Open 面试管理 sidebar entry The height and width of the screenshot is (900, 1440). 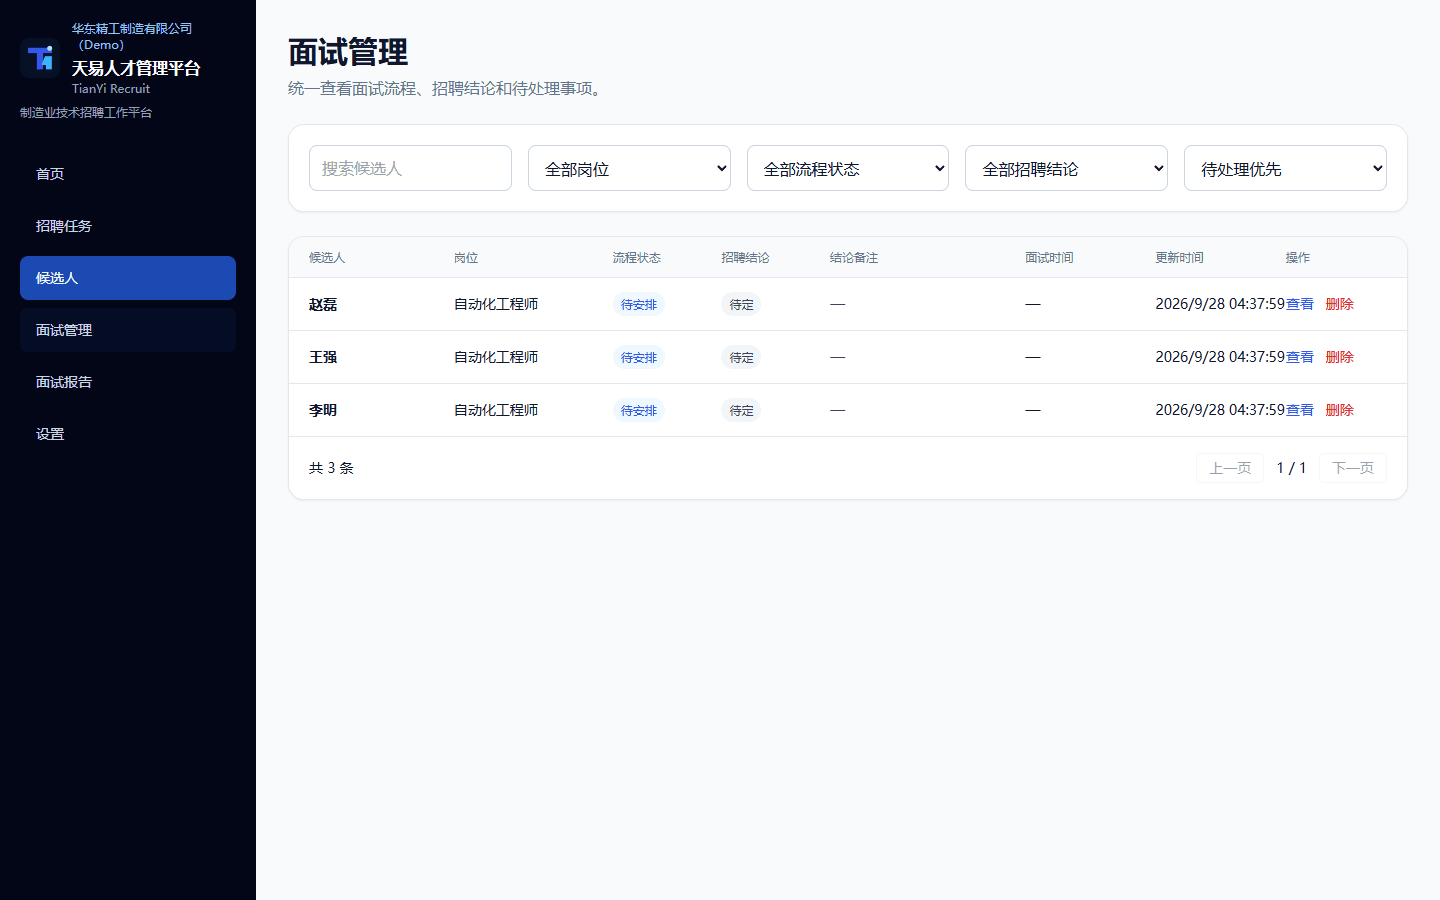click(128, 330)
